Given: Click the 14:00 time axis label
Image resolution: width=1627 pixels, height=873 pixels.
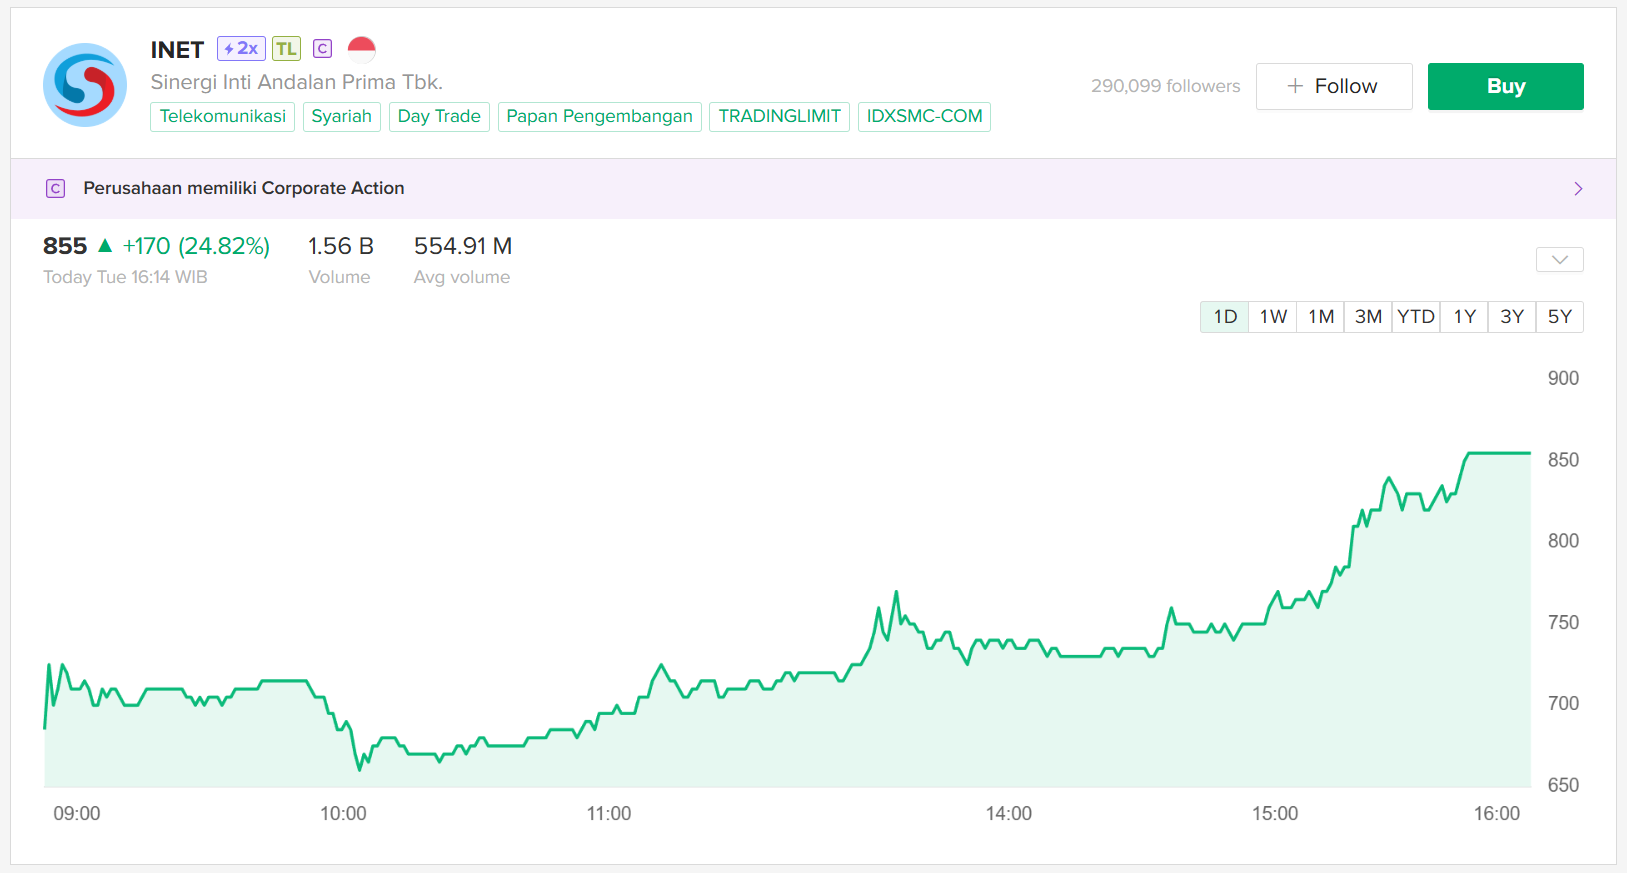Looking at the screenshot, I should pyautogui.click(x=1009, y=814).
